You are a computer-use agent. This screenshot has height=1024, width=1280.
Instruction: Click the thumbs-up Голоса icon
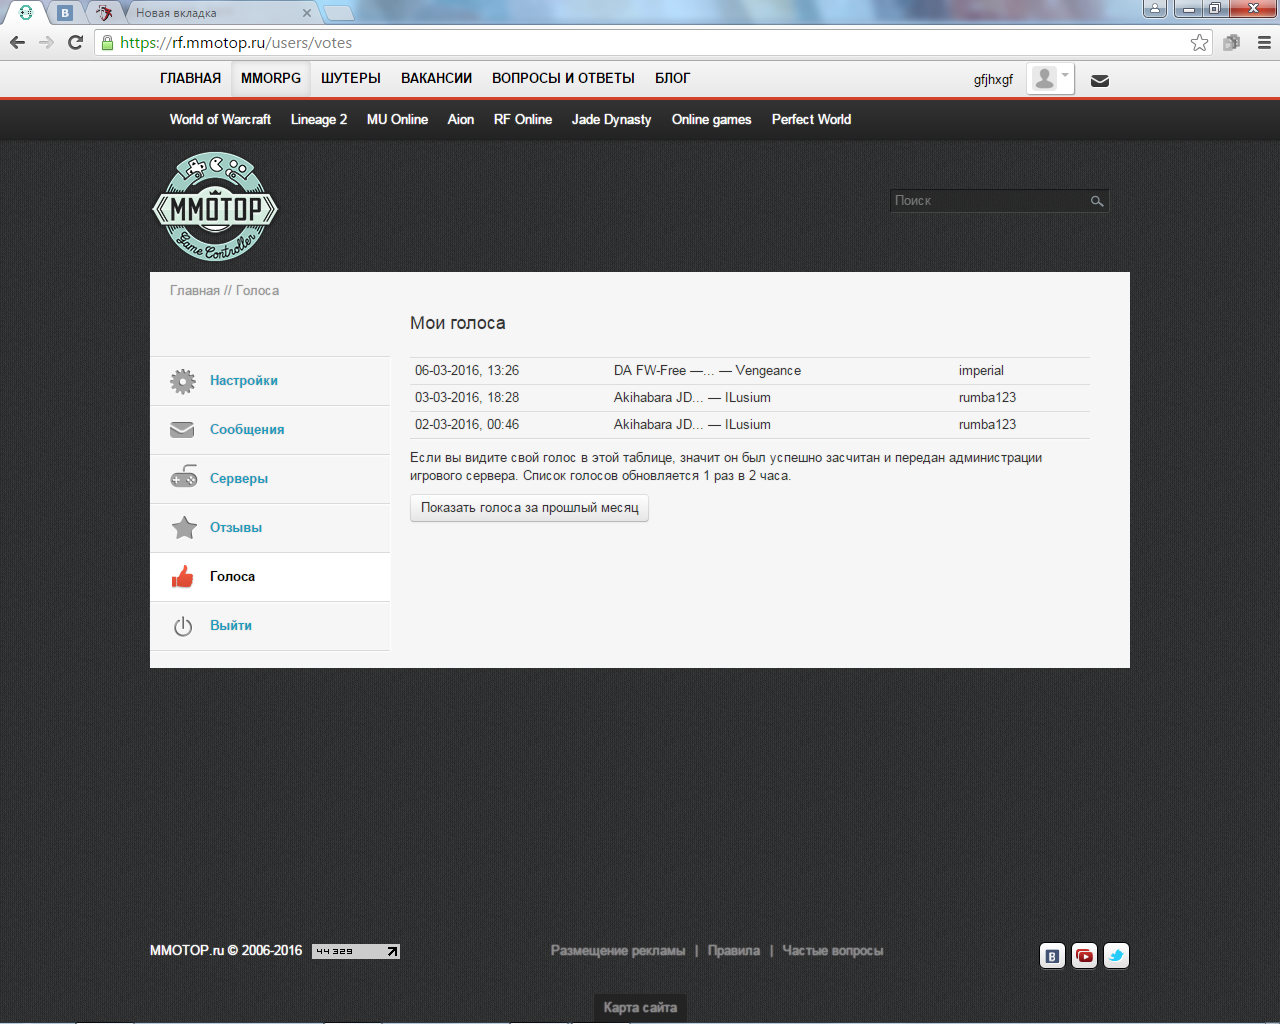(x=183, y=577)
